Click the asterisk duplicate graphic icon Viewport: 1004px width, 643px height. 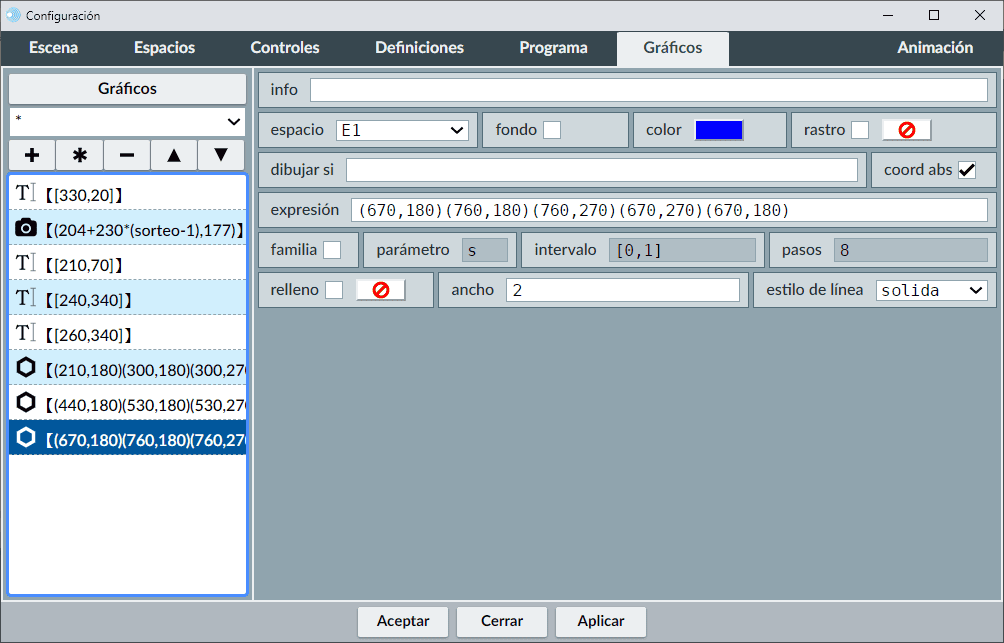80,155
